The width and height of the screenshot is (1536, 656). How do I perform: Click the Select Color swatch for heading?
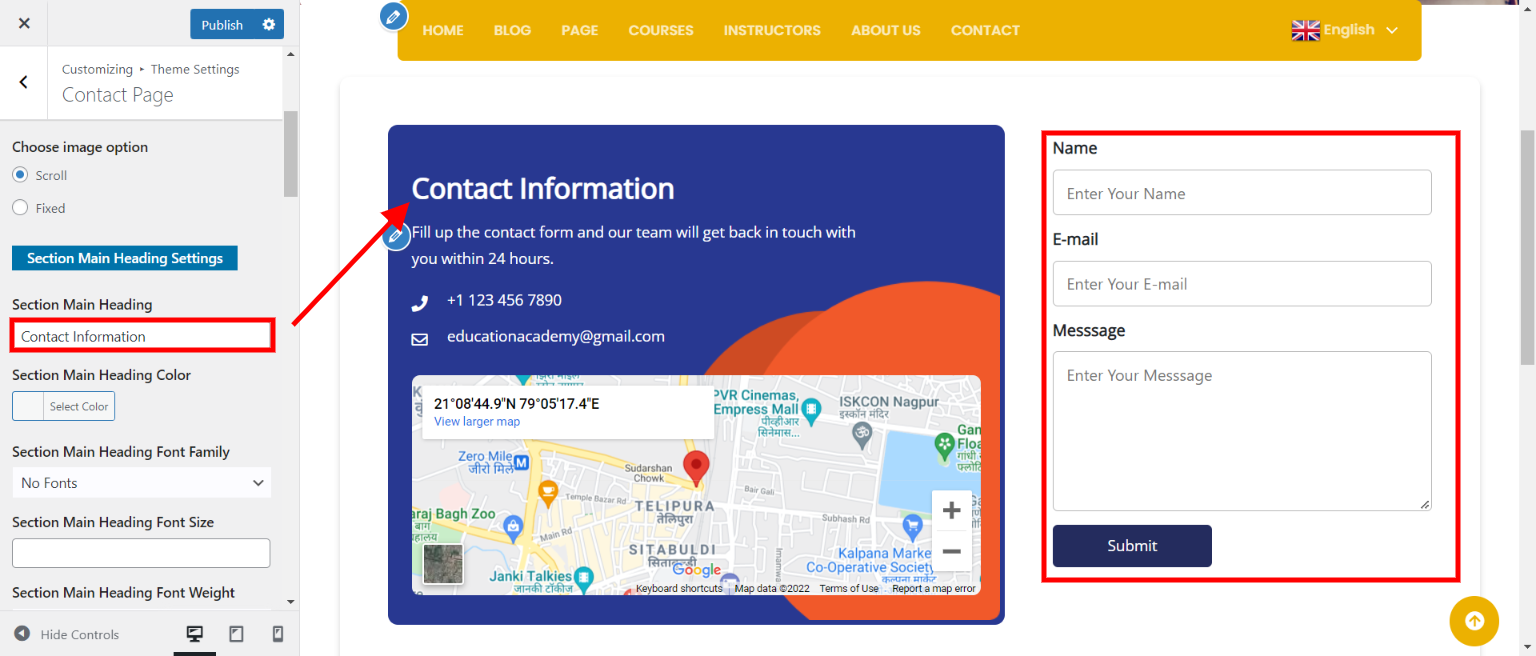[x=64, y=406]
